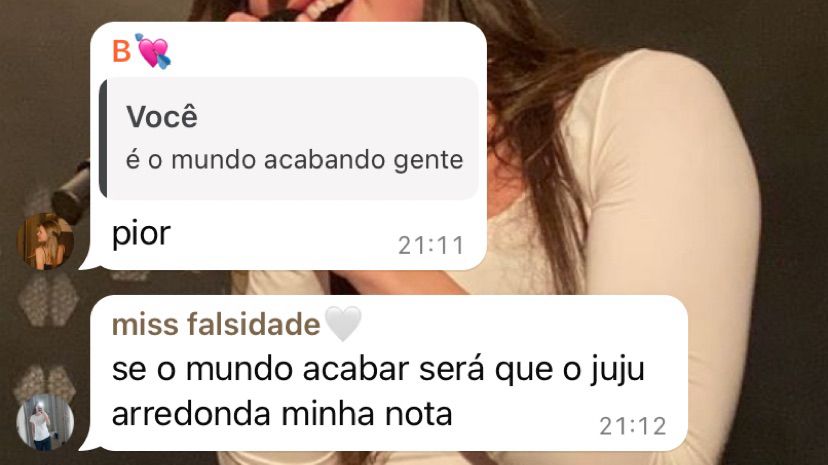Image resolution: width=828 pixels, height=465 pixels.
Task: Open sender B's profile picture avatar
Action: click(45, 241)
